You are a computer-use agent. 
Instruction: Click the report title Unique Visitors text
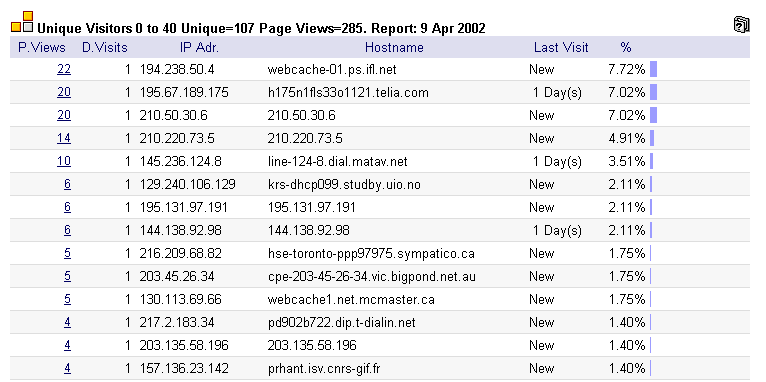pos(261,28)
